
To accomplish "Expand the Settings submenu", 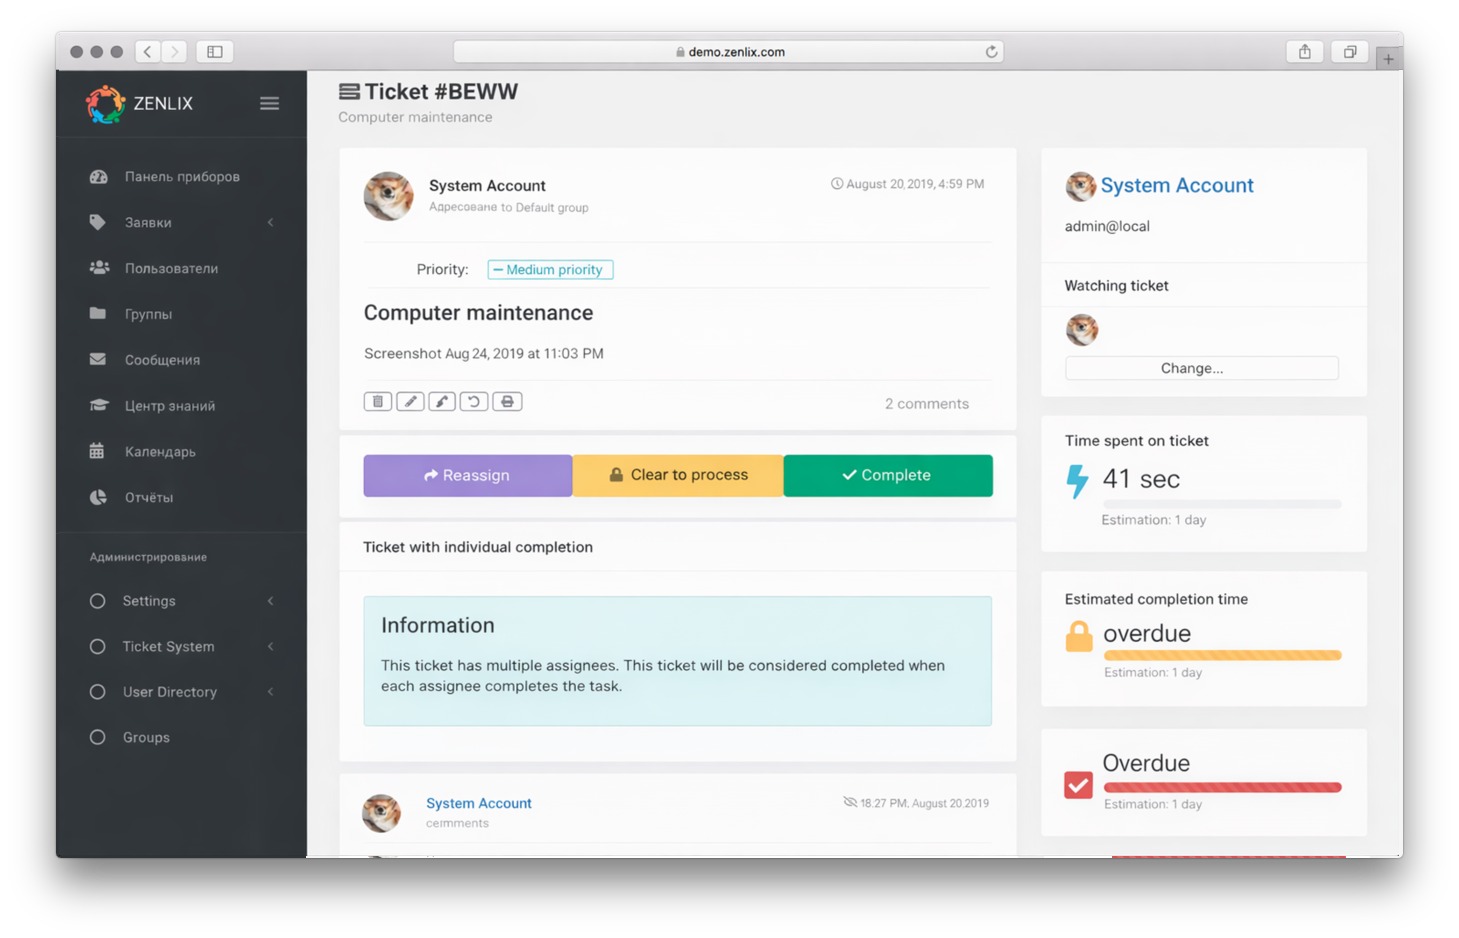I will 148,601.
